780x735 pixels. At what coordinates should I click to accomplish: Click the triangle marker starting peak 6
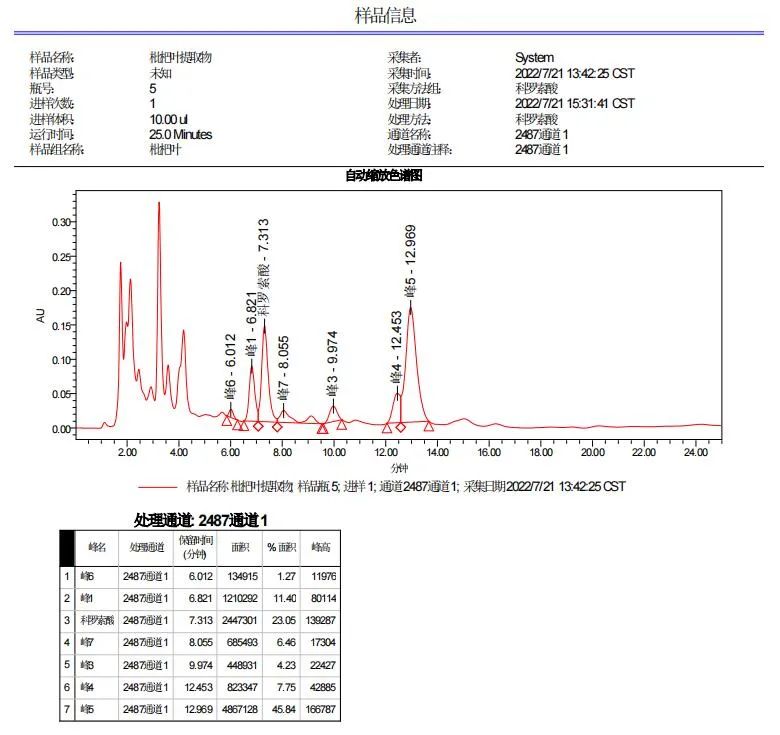coord(227,420)
